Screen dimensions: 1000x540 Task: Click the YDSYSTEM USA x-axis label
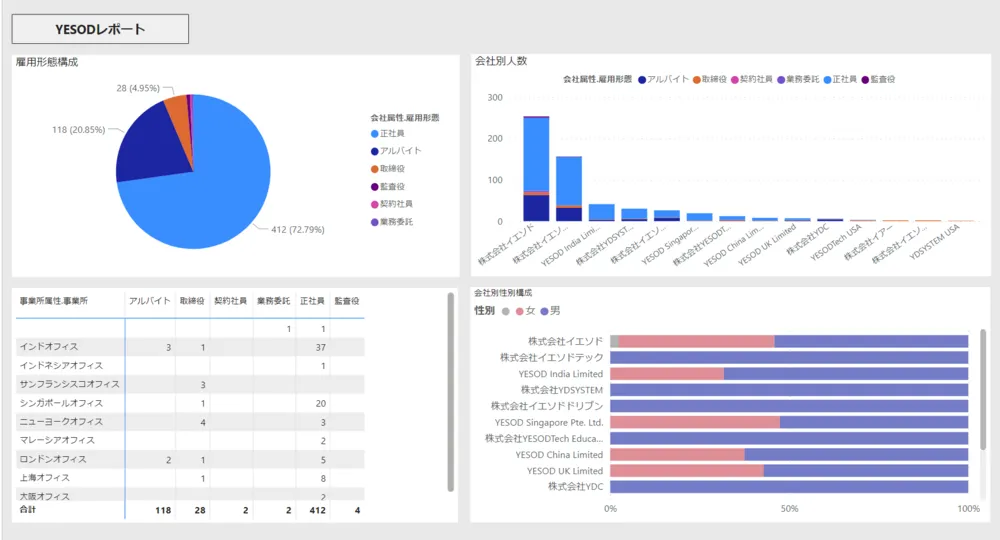(x=934, y=242)
